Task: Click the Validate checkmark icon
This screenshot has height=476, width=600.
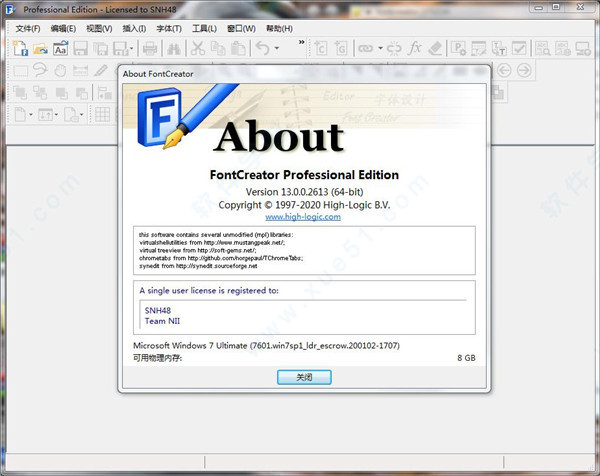Action: (x=519, y=49)
